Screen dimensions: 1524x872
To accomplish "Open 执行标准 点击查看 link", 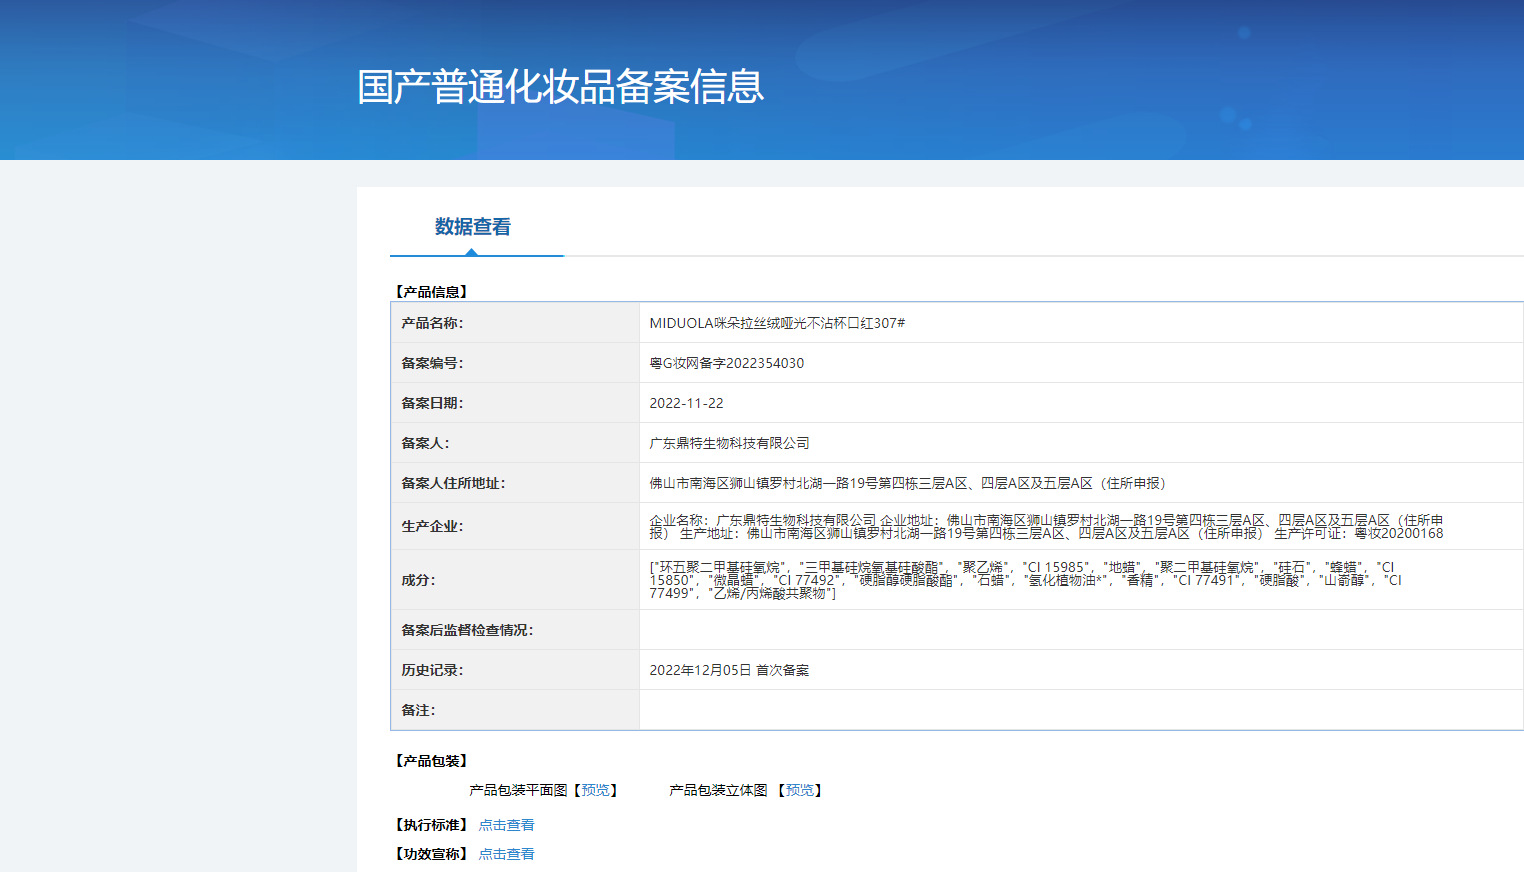I will (x=506, y=825).
